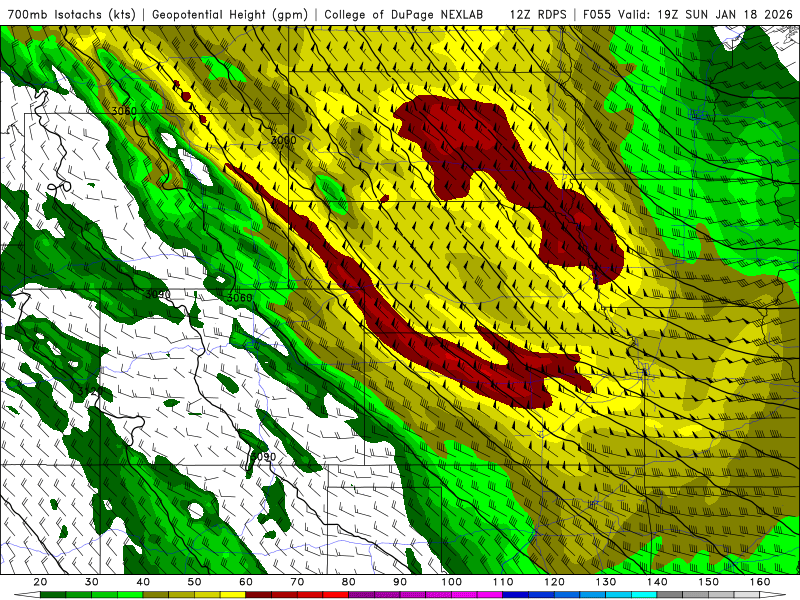Click the '110' value on the color scale
This screenshot has height=600, width=800.
pos(503,582)
